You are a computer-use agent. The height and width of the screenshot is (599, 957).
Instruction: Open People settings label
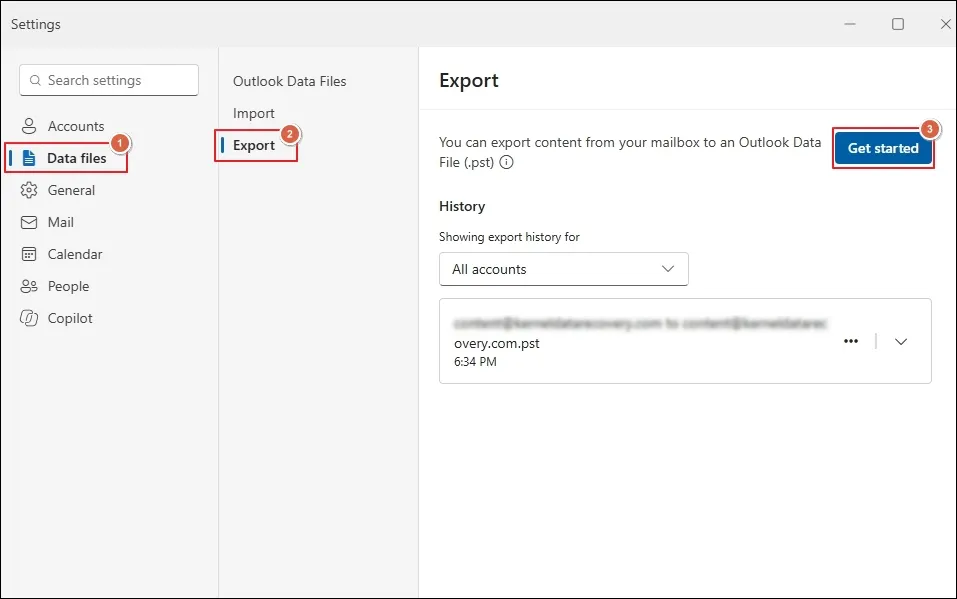pos(68,286)
